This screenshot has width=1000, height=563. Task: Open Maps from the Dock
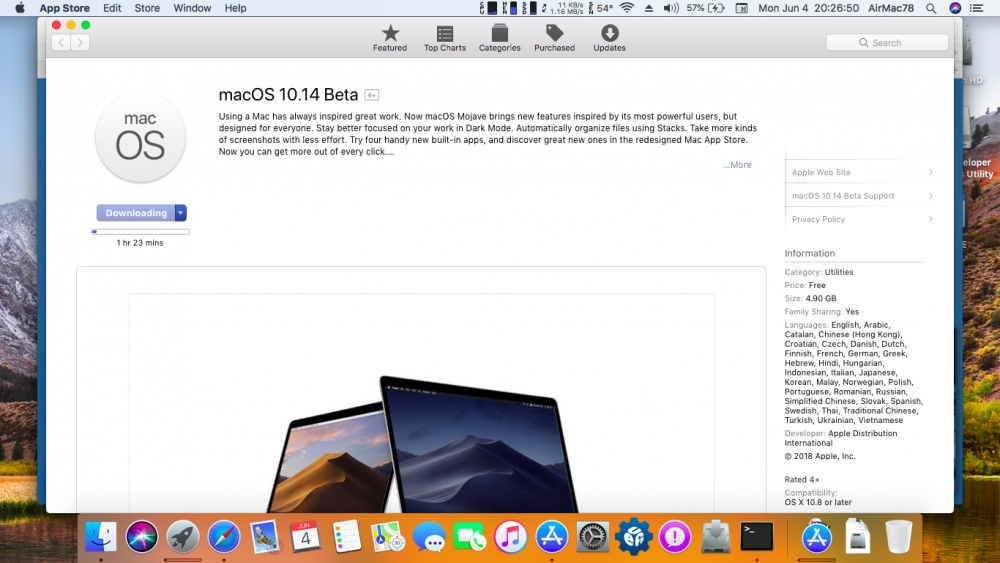[388, 536]
